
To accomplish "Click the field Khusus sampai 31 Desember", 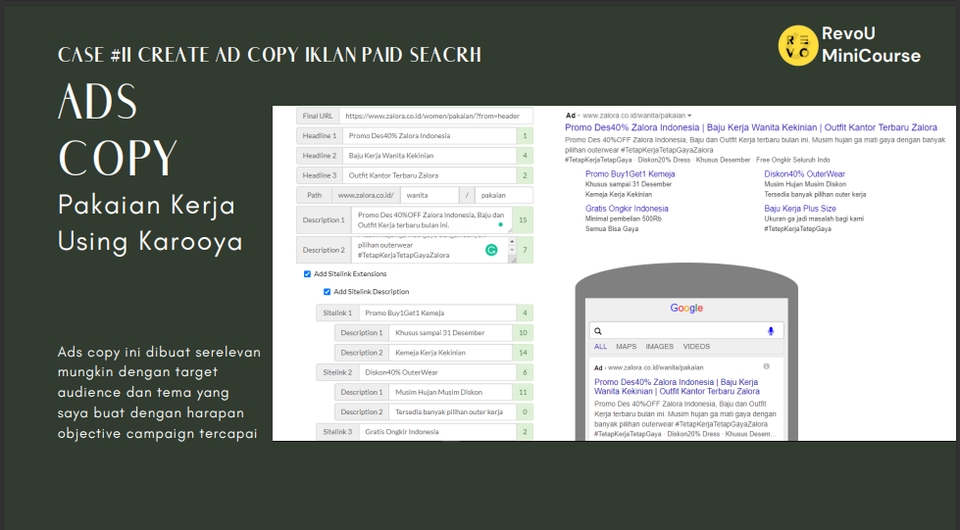I will [453, 333].
